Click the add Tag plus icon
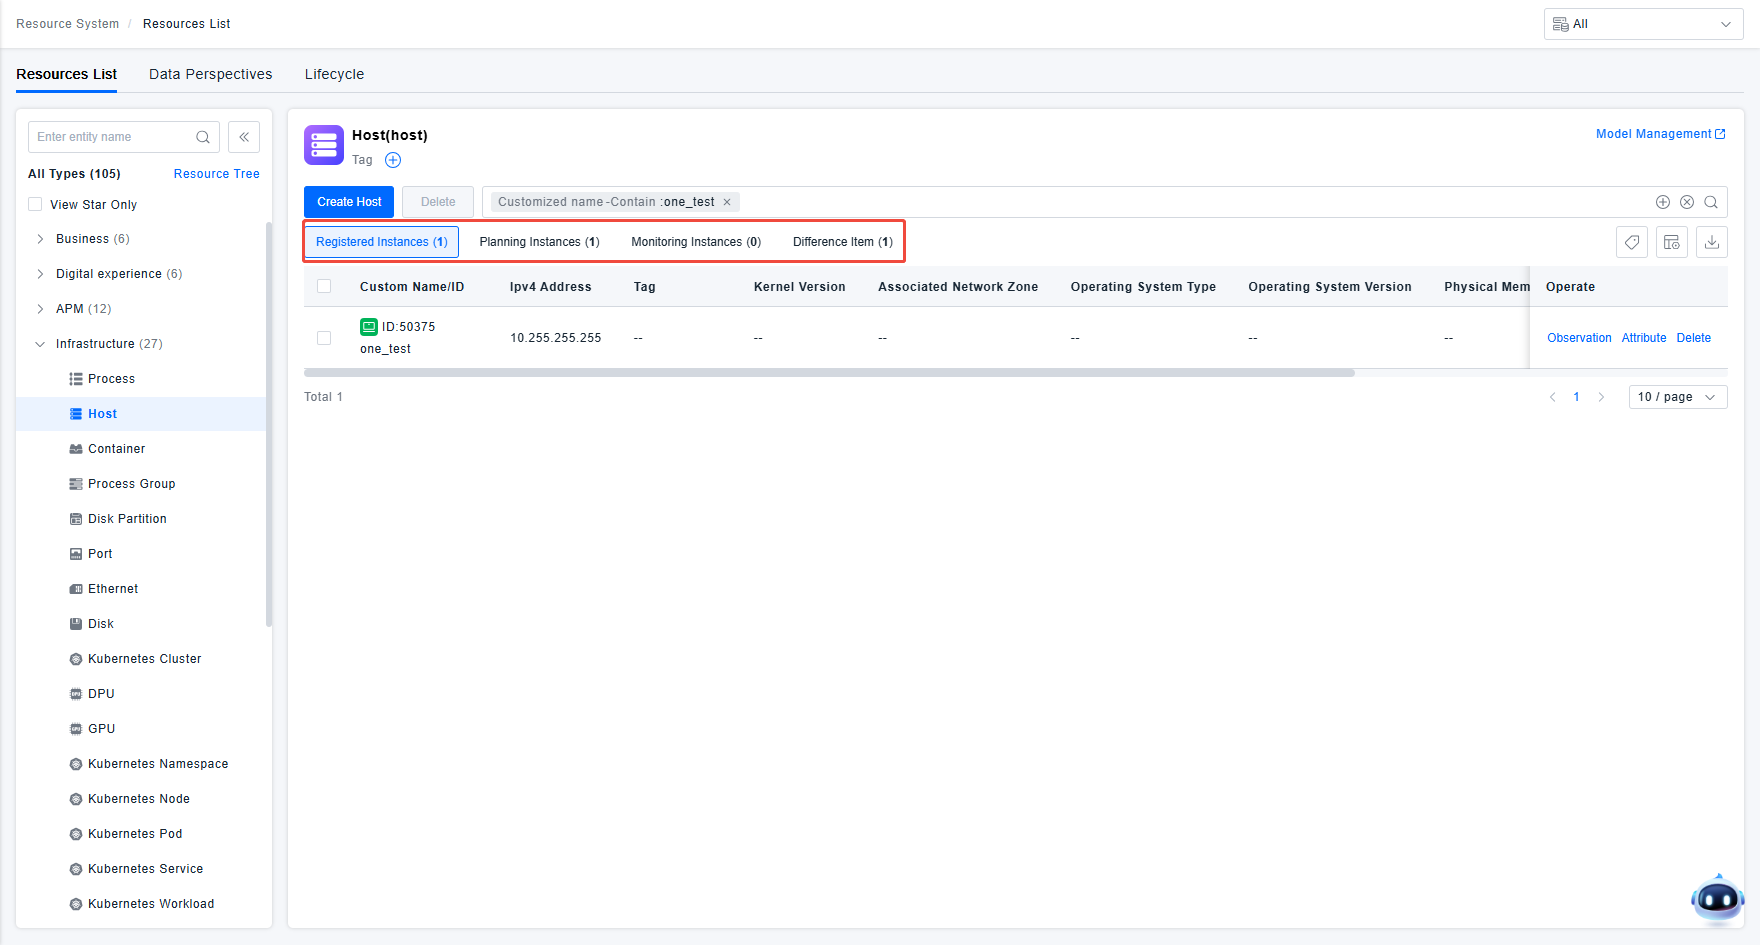This screenshot has width=1760, height=945. 393,160
